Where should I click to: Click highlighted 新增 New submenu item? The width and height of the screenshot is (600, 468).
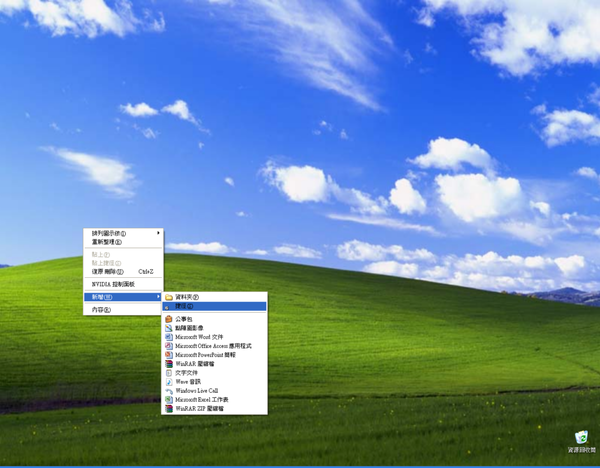point(123,297)
